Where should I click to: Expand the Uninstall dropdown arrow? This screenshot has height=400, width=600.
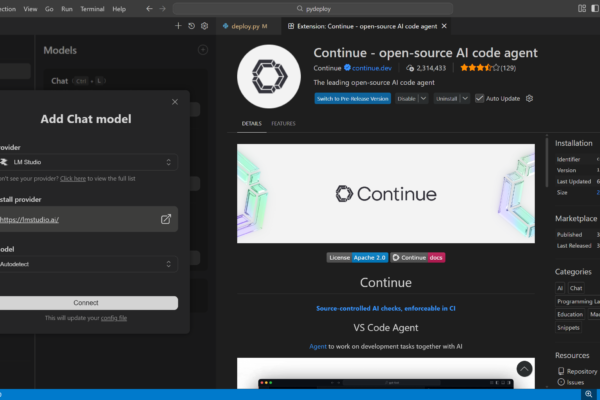click(x=463, y=98)
